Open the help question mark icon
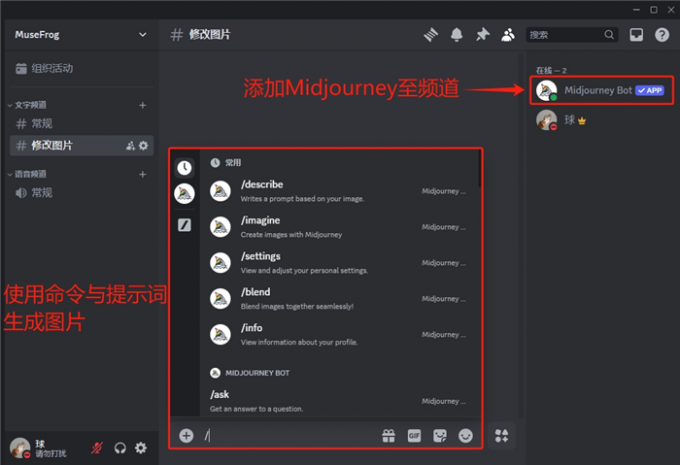This screenshot has width=680, height=465. point(662,35)
